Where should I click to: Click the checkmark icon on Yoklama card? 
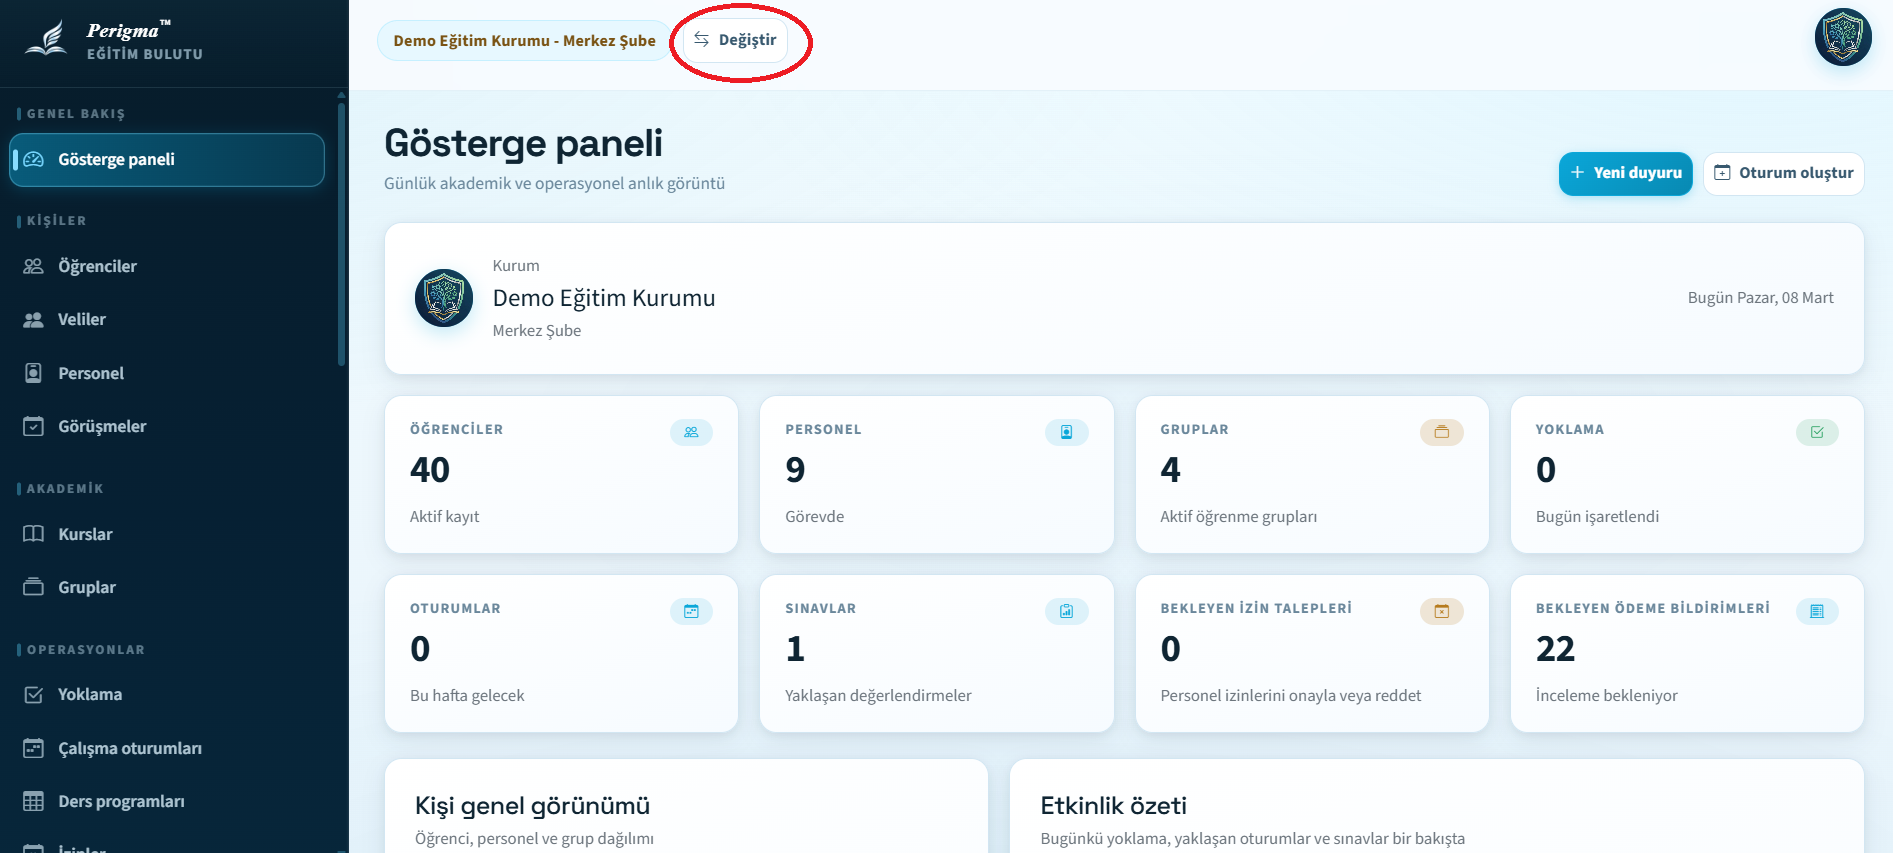coord(1816,432)
